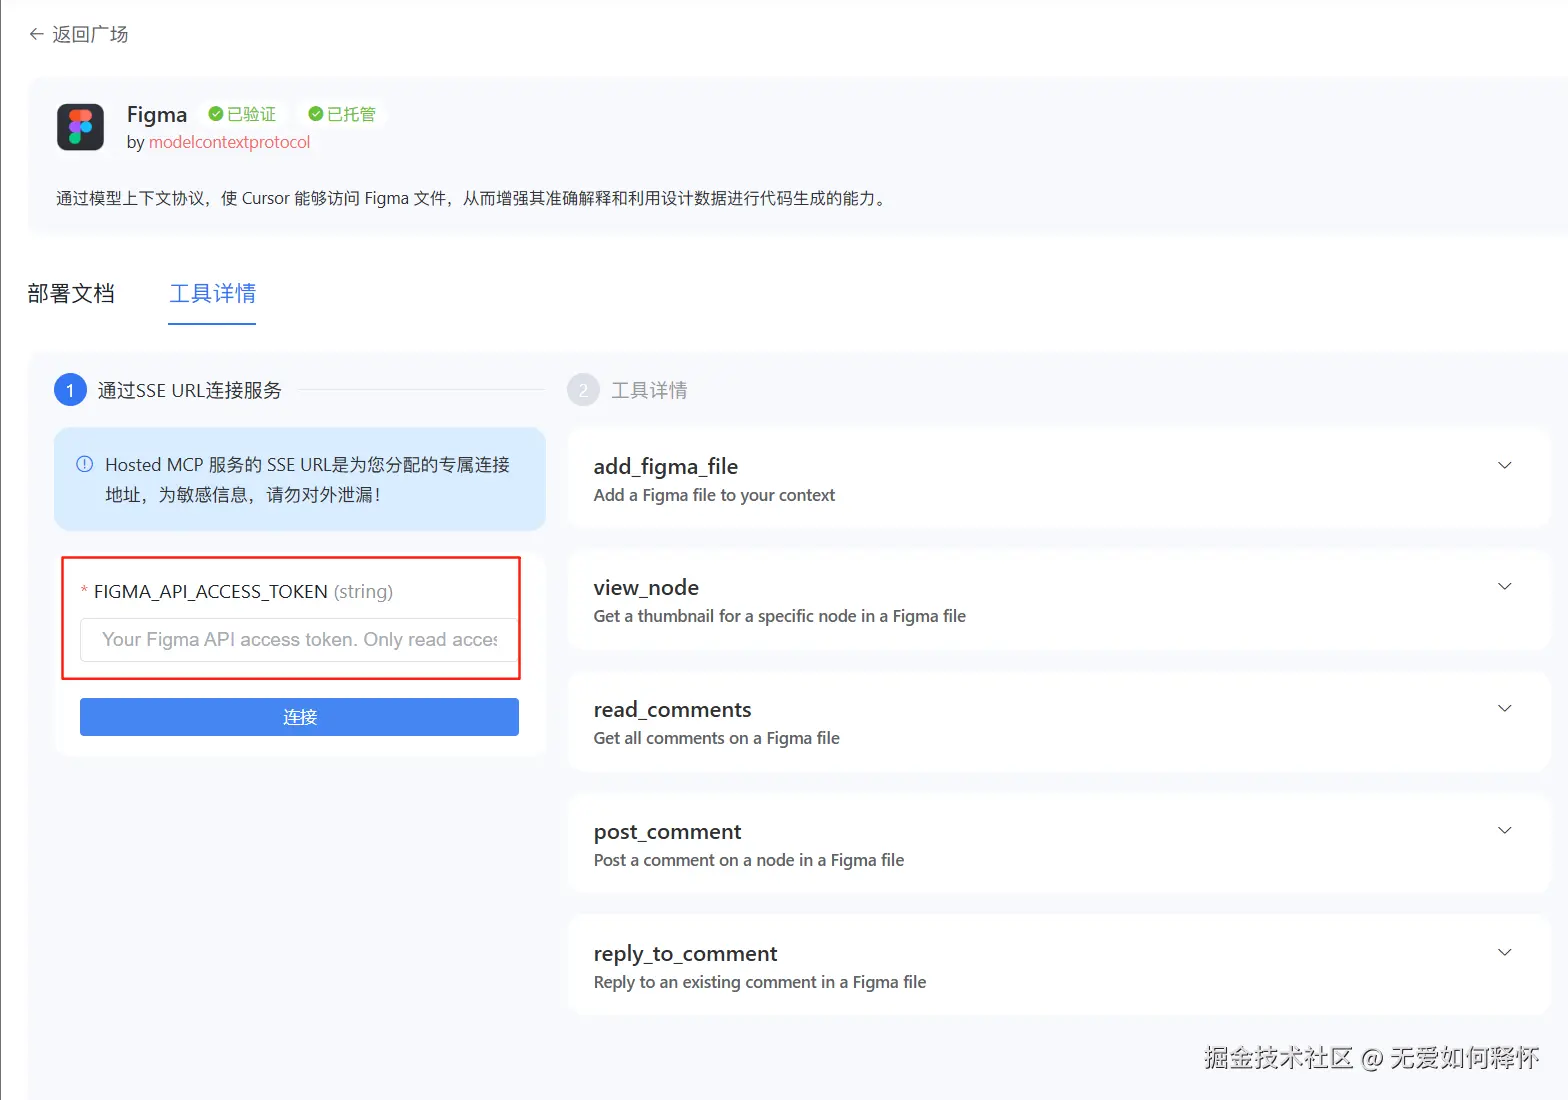This screenshot has height=1100, width=1568.
Task: Expand the view_node tool chevron
Action: pyautogui.click(x=1504, y=586)
